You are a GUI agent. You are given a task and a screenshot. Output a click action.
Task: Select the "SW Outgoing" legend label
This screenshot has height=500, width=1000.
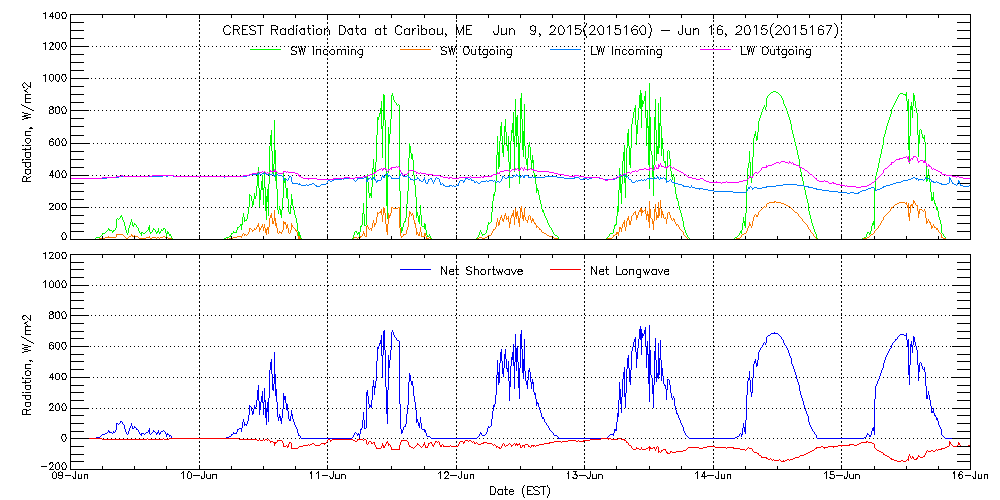pyautogui.click(x=476, y=51)
